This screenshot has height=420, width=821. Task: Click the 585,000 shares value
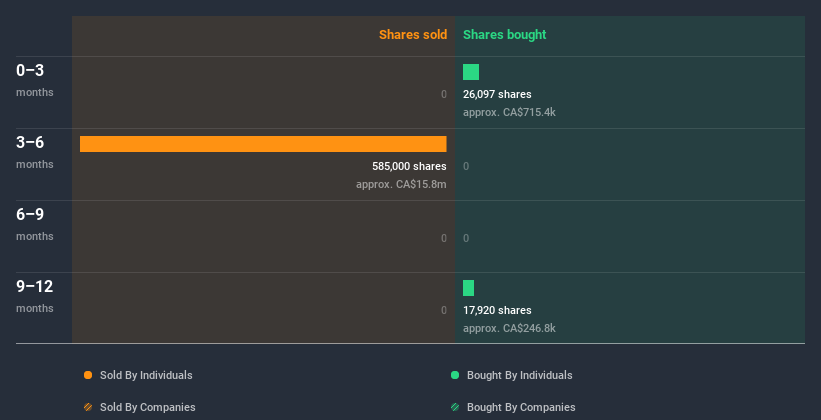(x=409, y=166)
